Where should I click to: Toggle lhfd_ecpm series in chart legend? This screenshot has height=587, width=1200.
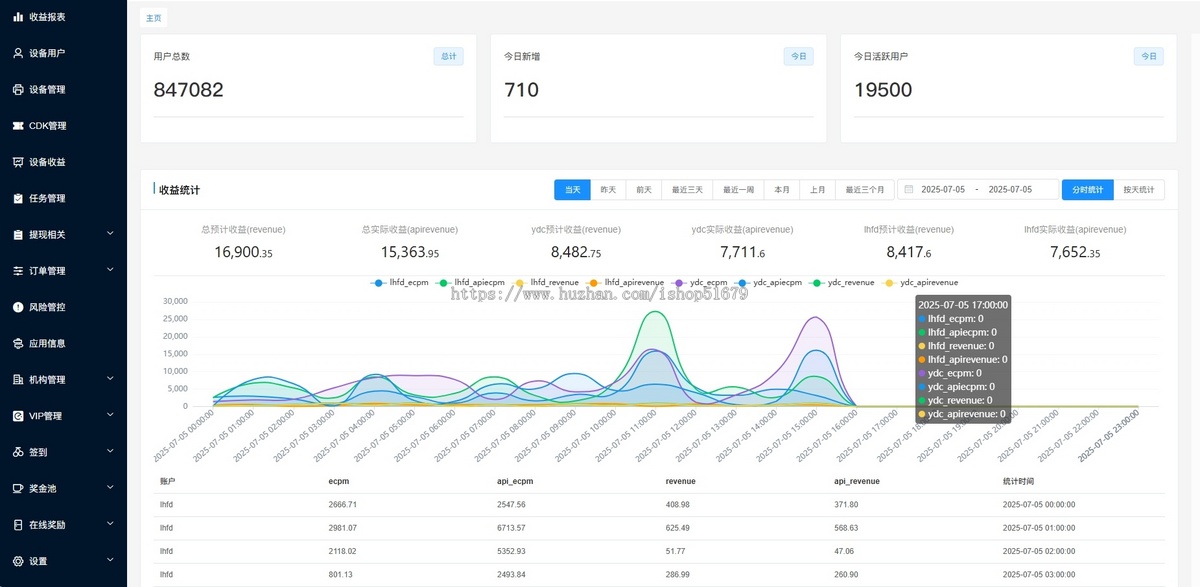(399, 283)
